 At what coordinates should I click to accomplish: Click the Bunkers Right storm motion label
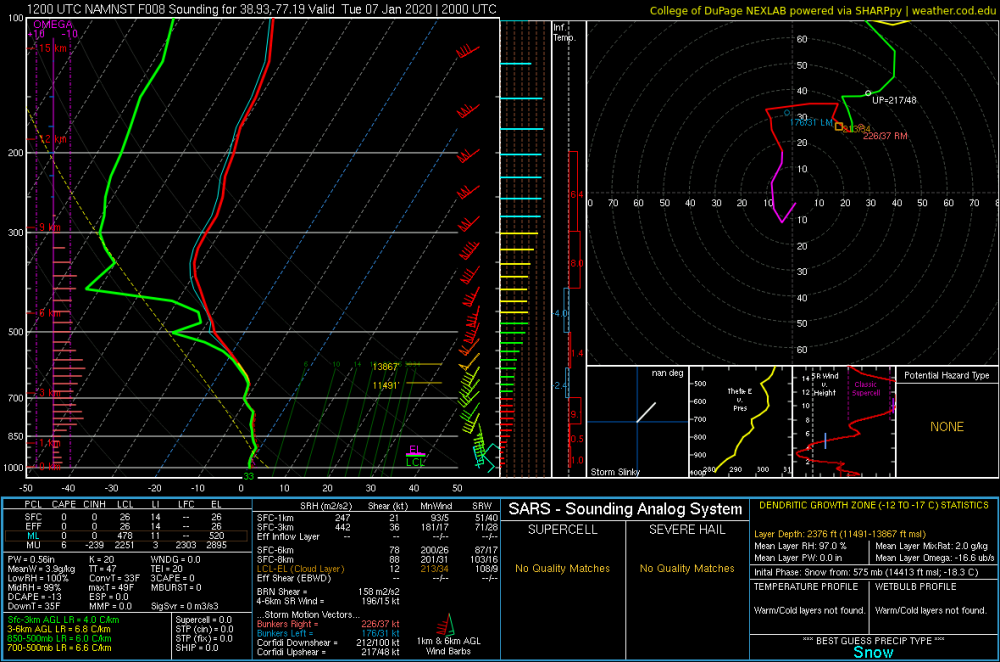[284, 624]
